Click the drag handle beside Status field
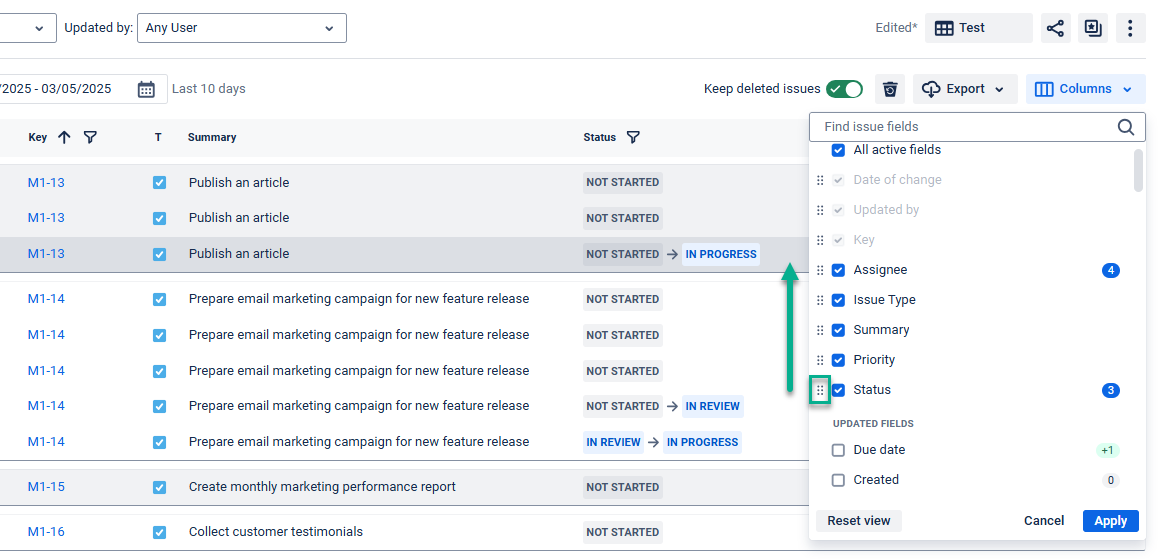The width and height of the screenshot is (1160, 559). click(820, 390)
